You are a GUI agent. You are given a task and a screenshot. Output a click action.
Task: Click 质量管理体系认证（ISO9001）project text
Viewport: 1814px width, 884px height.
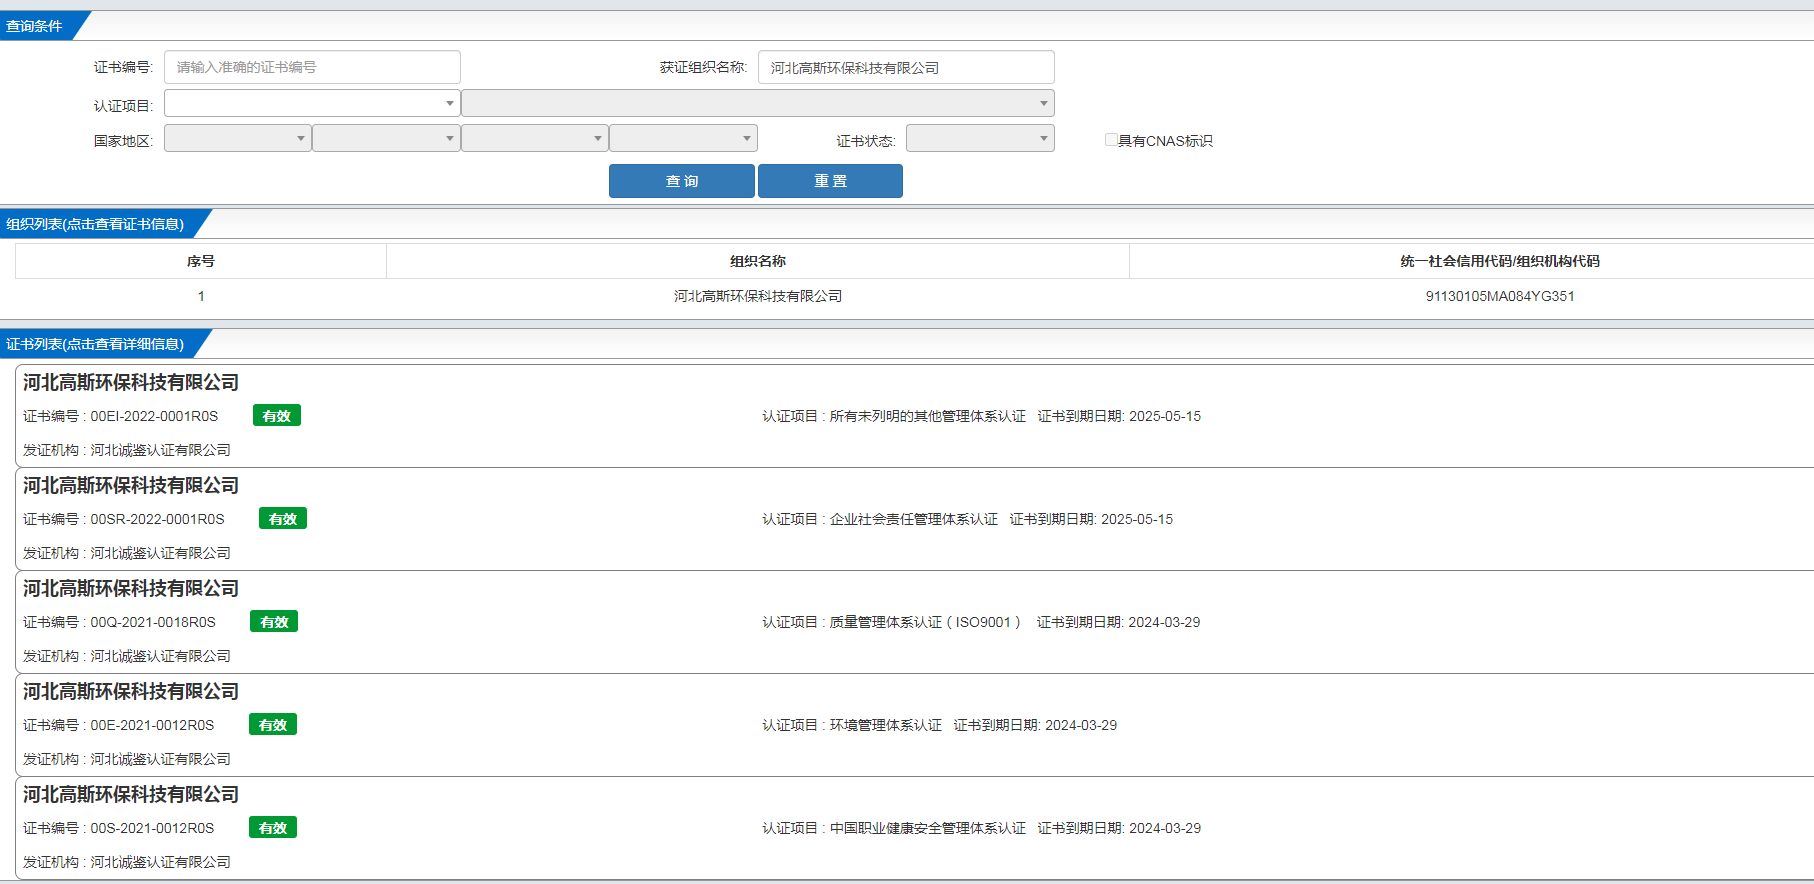pos(925,622)
